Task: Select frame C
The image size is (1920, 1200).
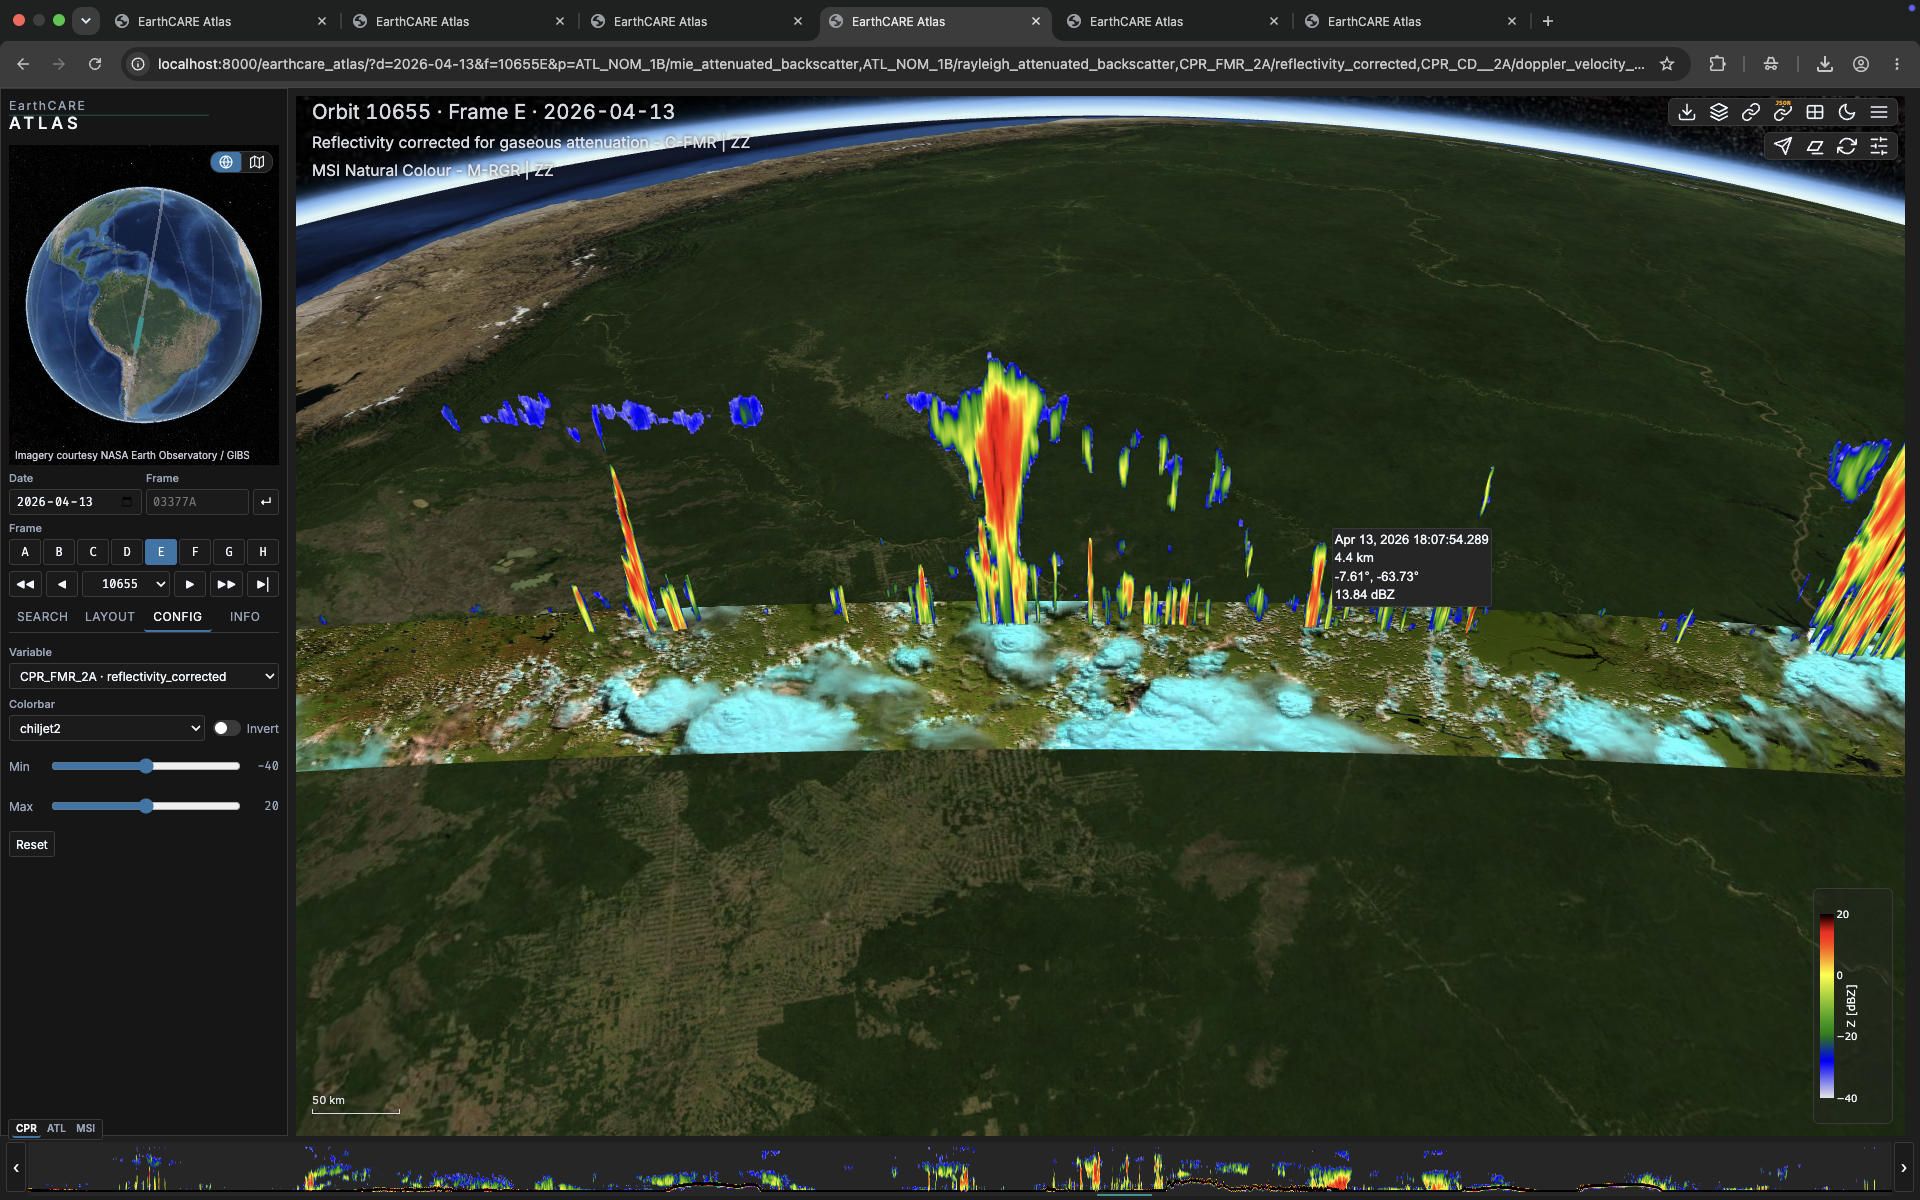Action: [x=93, y=552]
